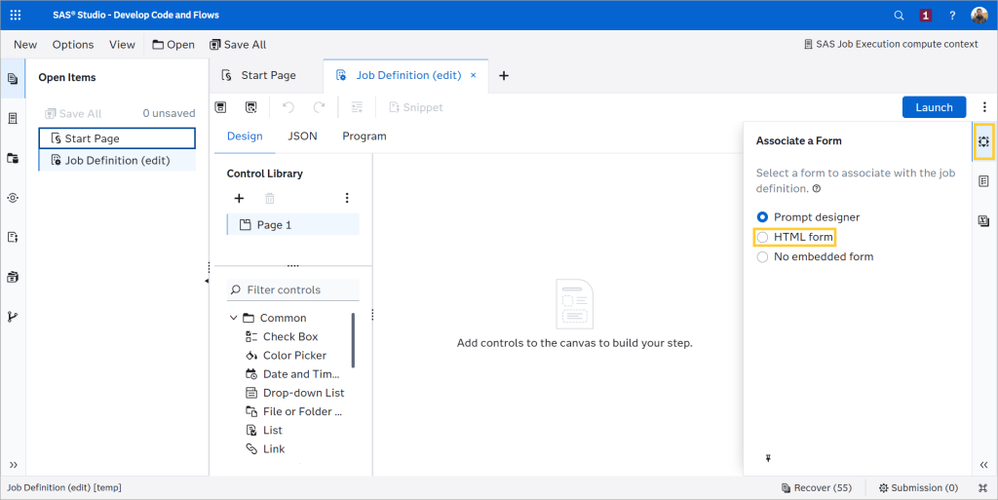Viewport: 998px width, 500px height.
Task: Click the Snippet toolbar button
Action: point(416,107)
